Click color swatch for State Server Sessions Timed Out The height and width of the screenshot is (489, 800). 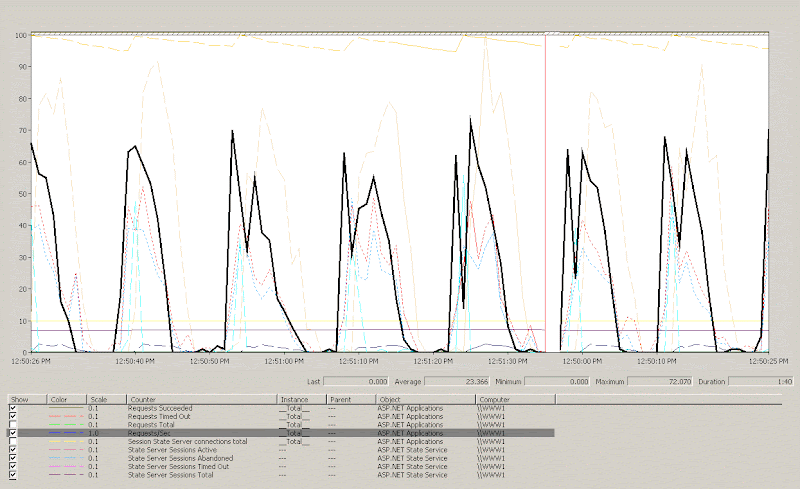tap(64, 466)
